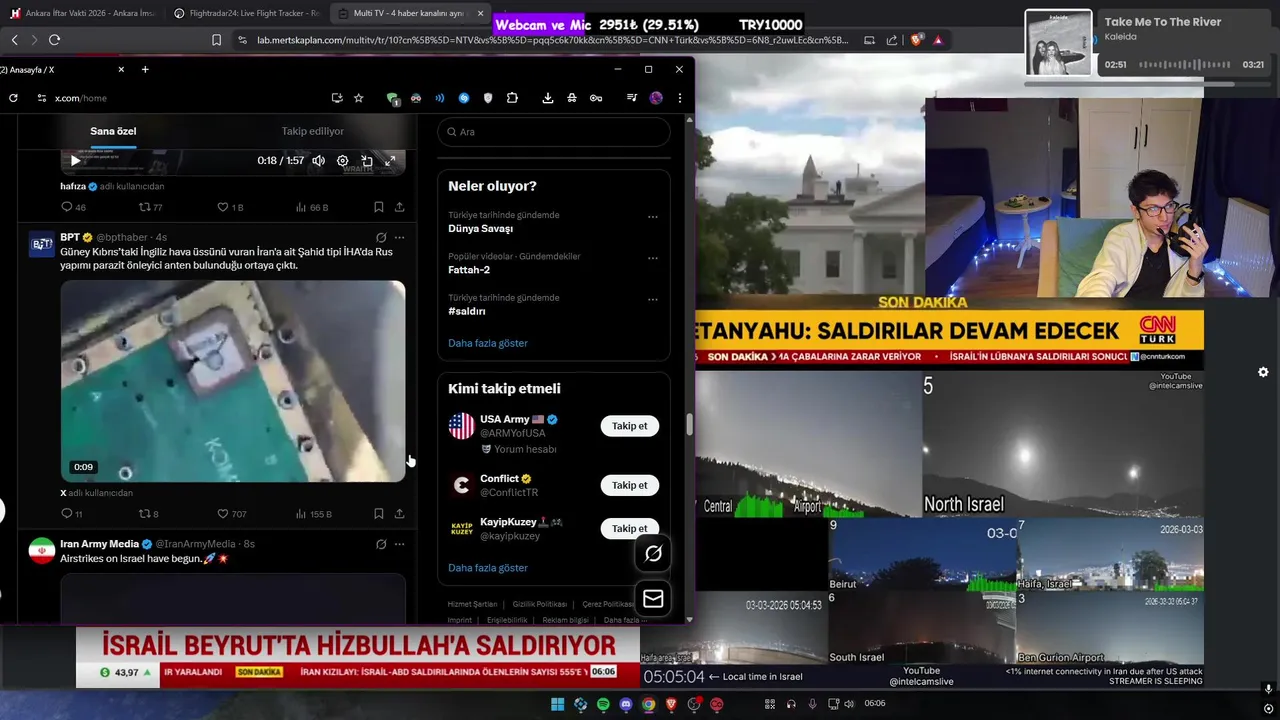1280x720 pixels.
Task: Click the key password icon in X window toolbar
Action: tap(596, 98)
